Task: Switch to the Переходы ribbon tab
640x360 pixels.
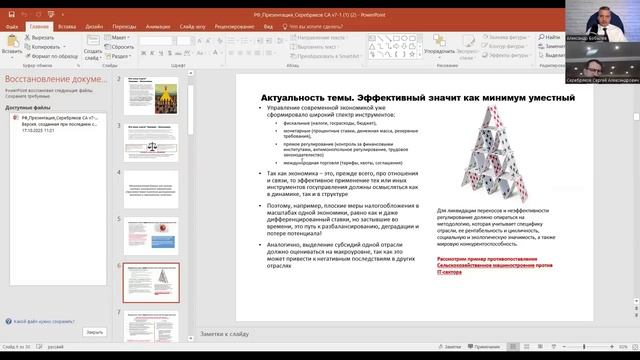Action: click(124, 27)
